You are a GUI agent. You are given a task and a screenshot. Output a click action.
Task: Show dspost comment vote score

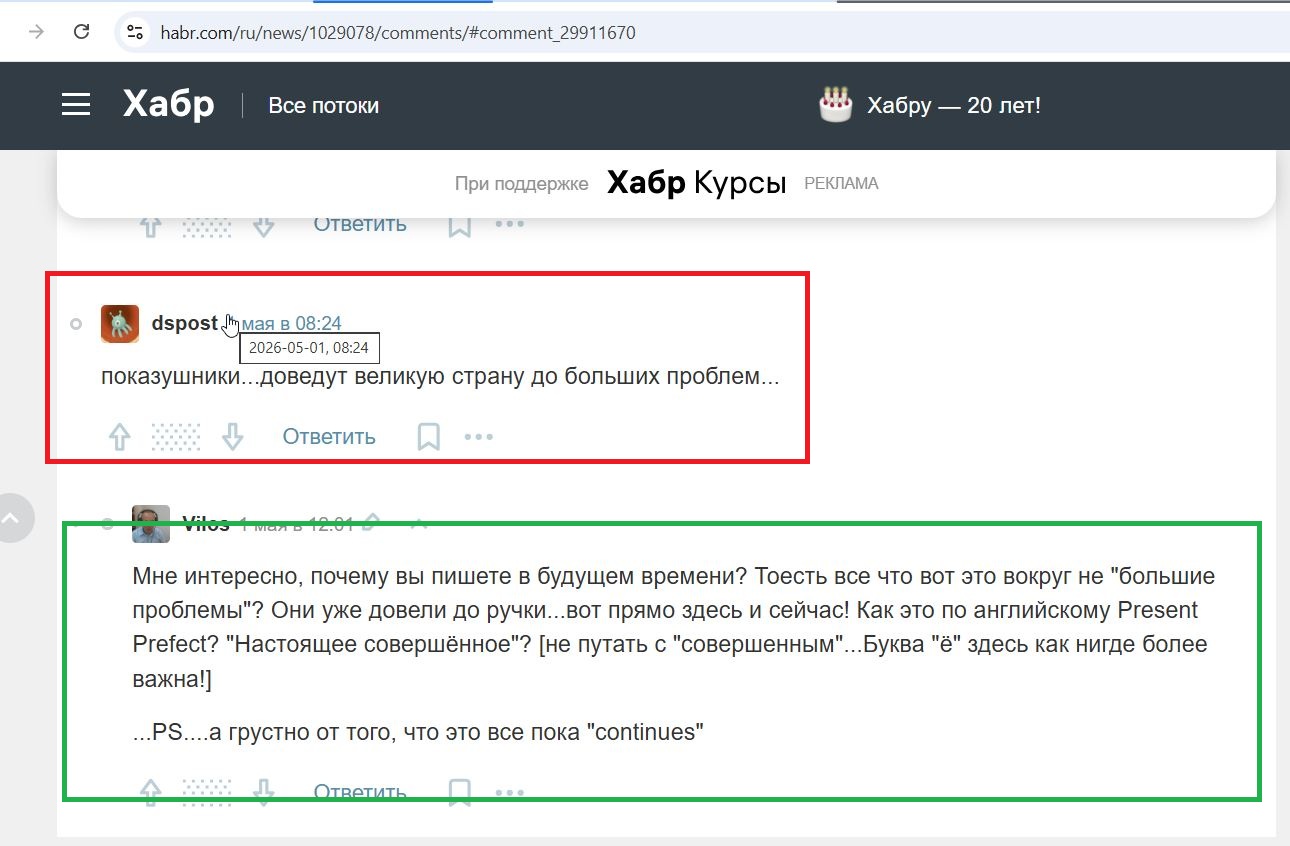176,437
